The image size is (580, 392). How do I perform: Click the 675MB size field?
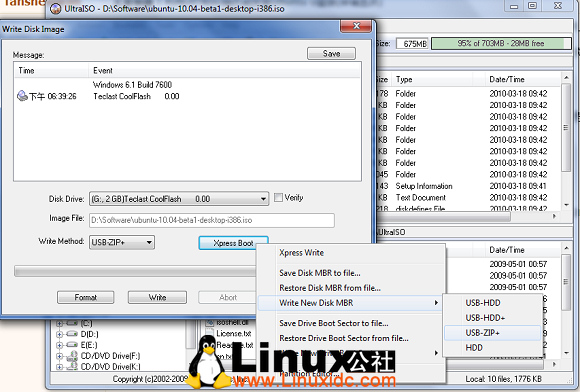pyautogui.click(x=412, y=44)
